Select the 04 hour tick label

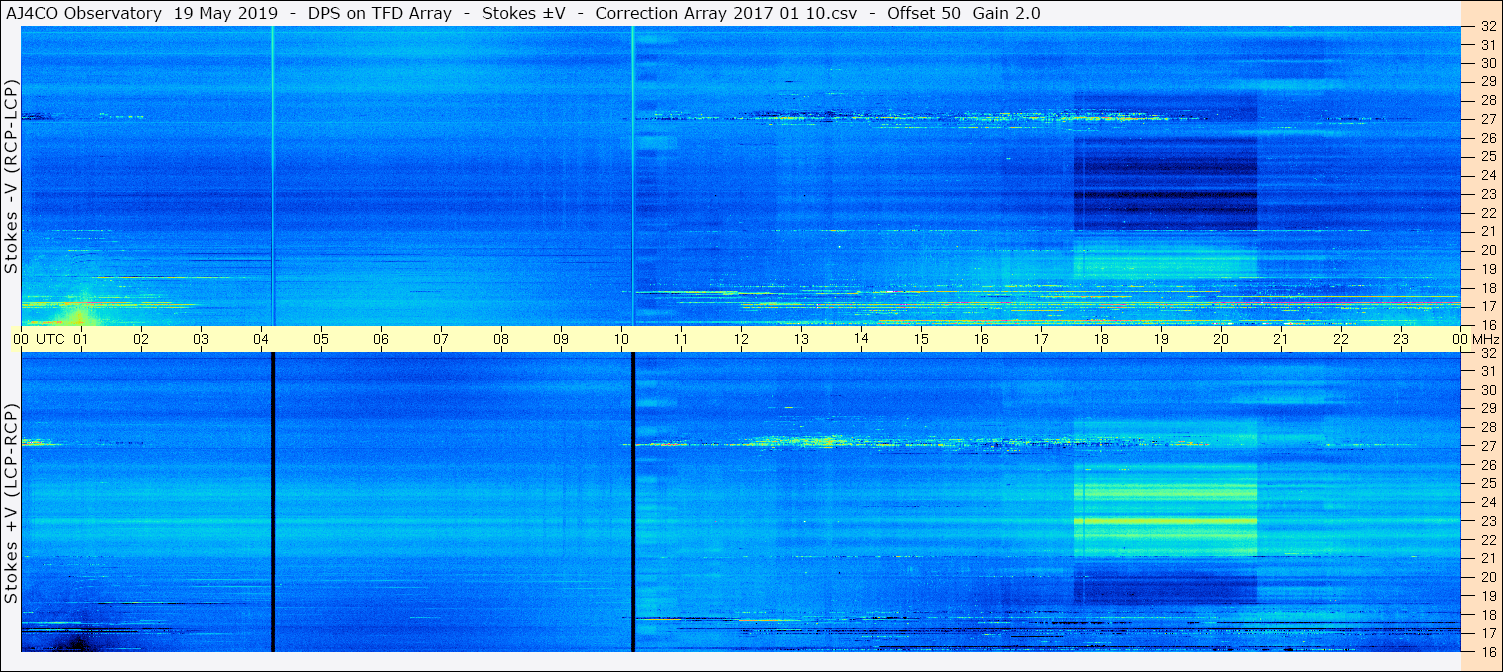[261, 339]
